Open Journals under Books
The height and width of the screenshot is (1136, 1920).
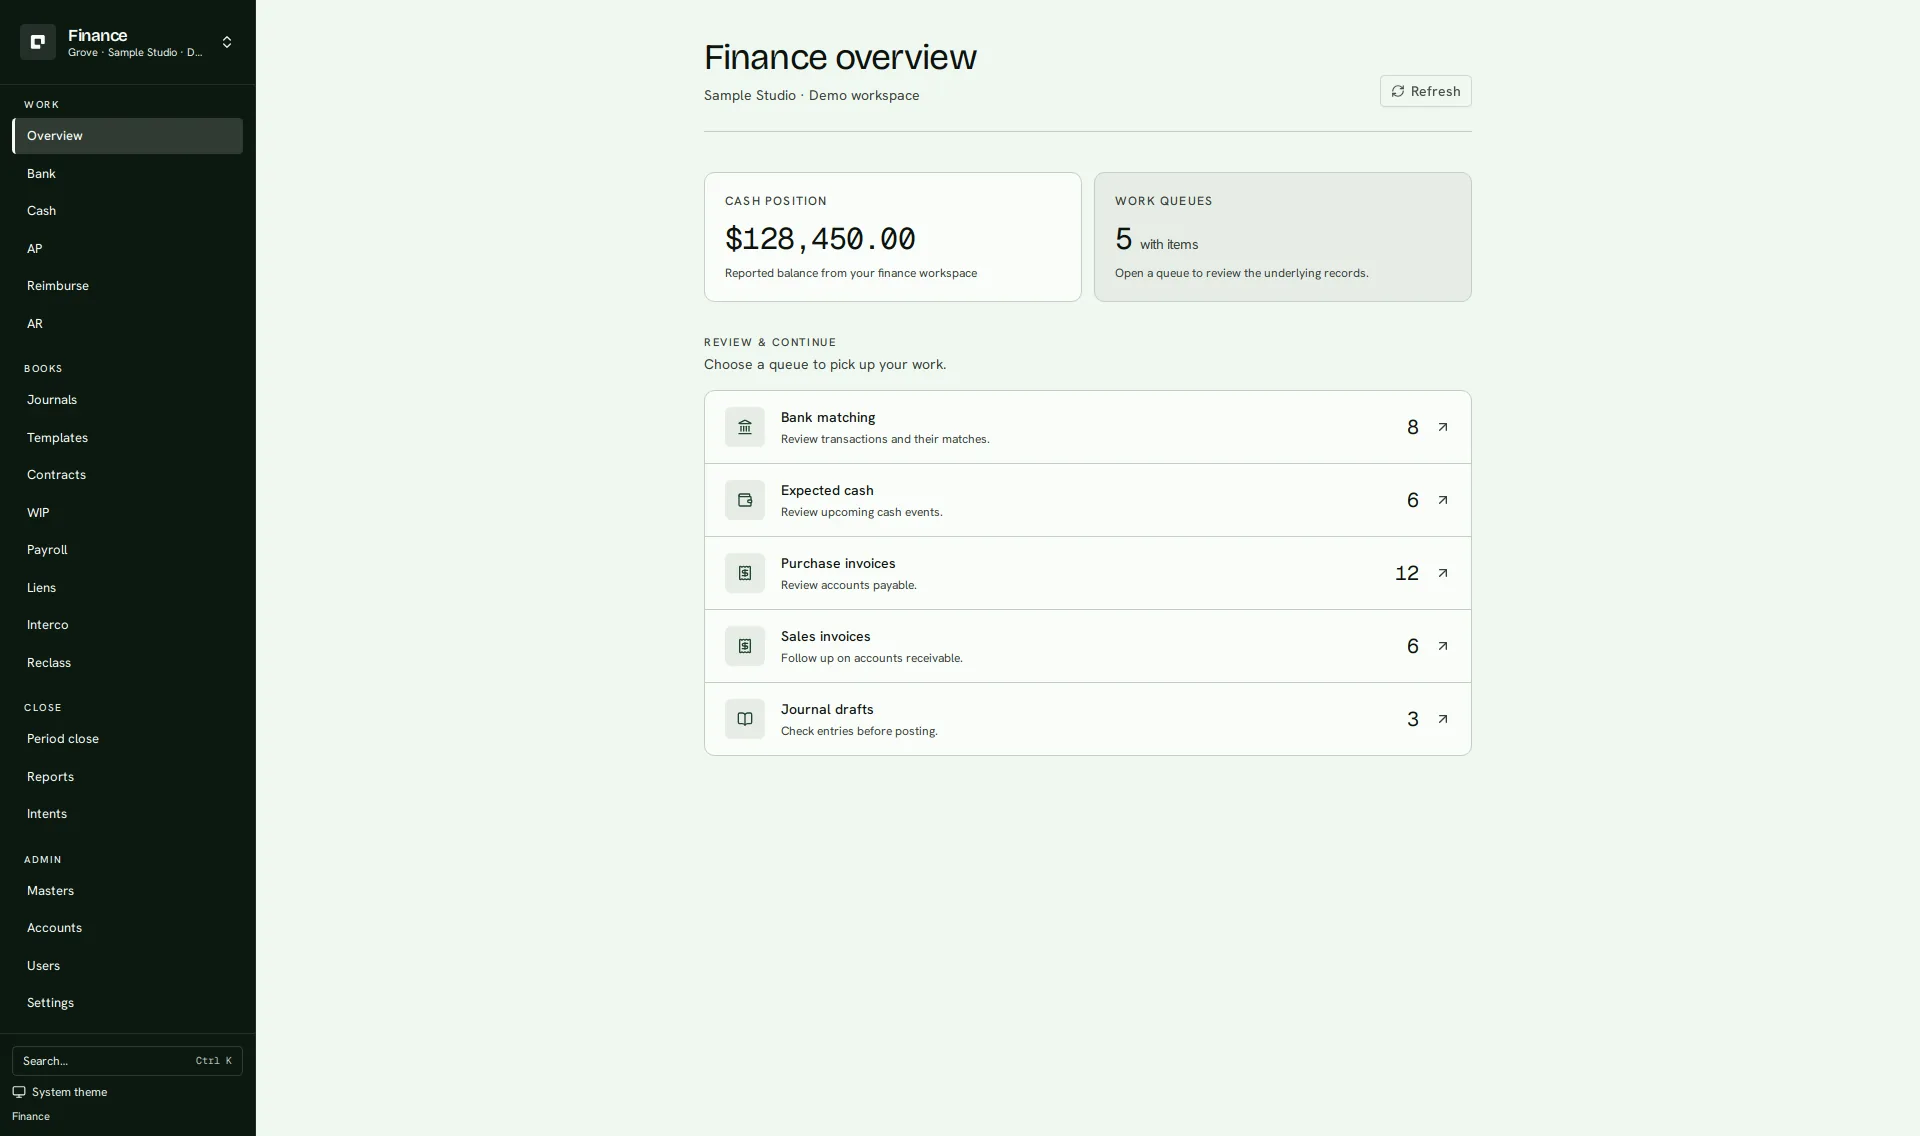coord(127,400)
